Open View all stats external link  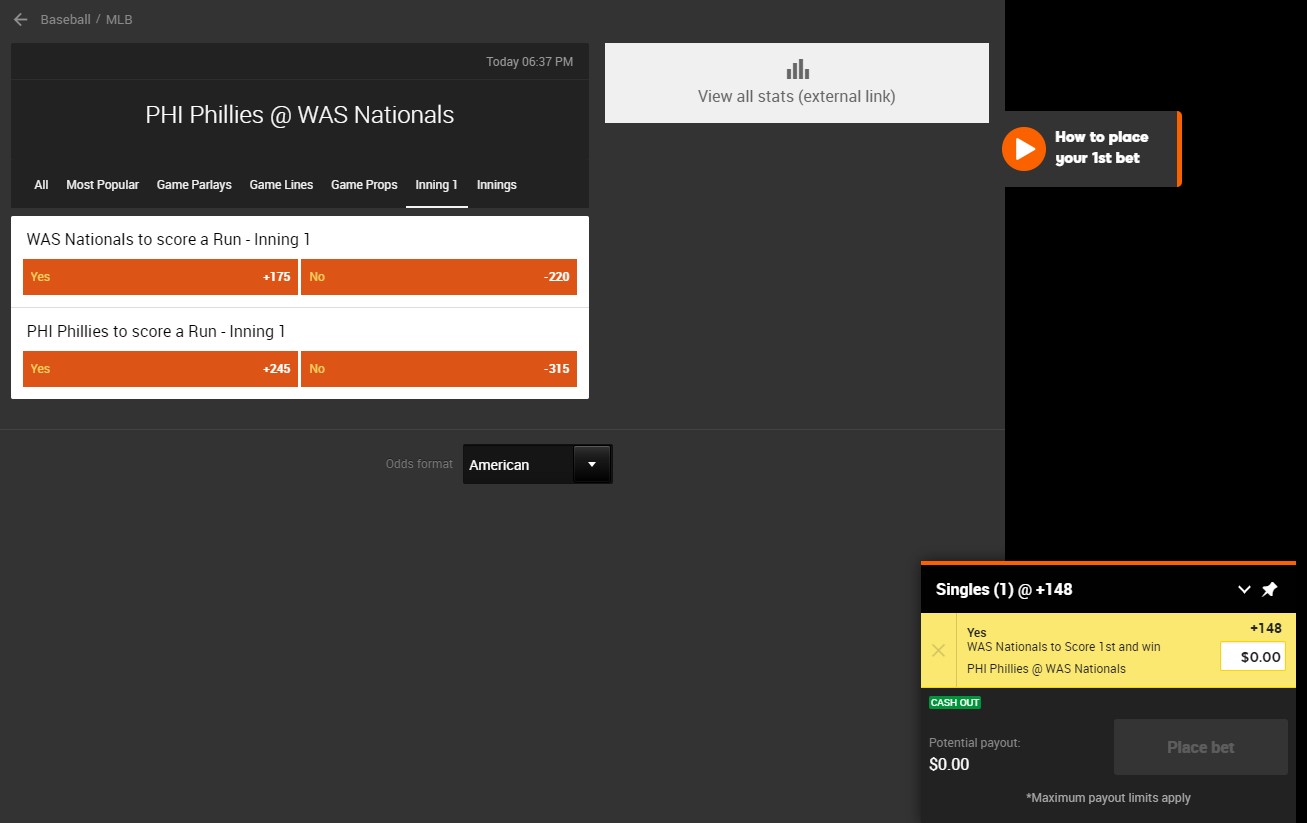coord(797,83)
